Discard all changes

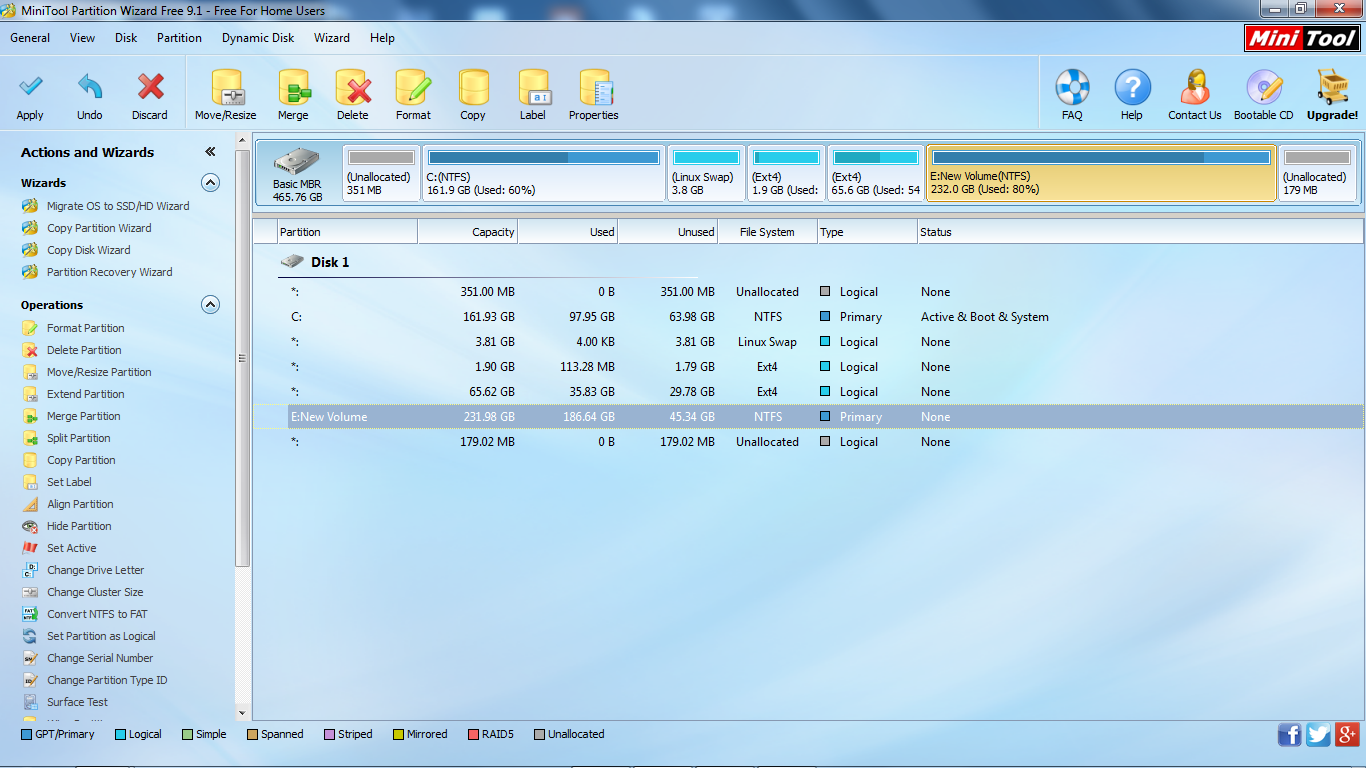149,94
